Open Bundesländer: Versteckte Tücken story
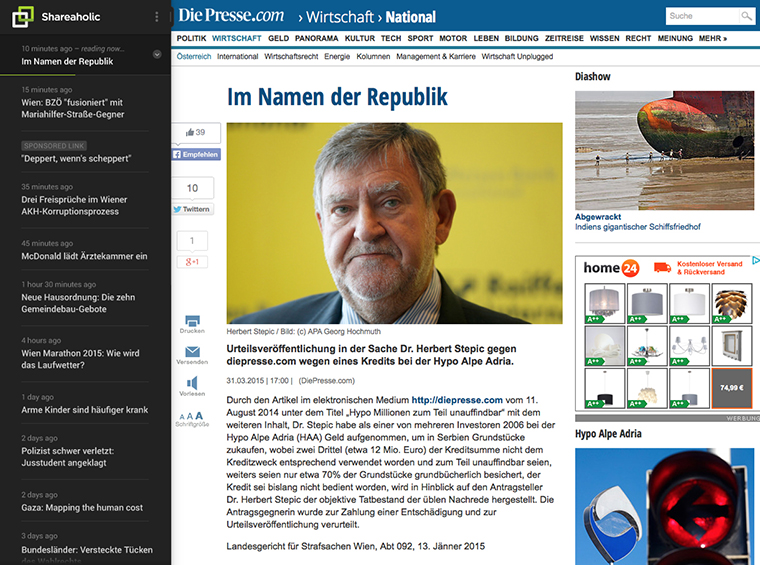This screenshot has height=565, width=760. (87, 550)
